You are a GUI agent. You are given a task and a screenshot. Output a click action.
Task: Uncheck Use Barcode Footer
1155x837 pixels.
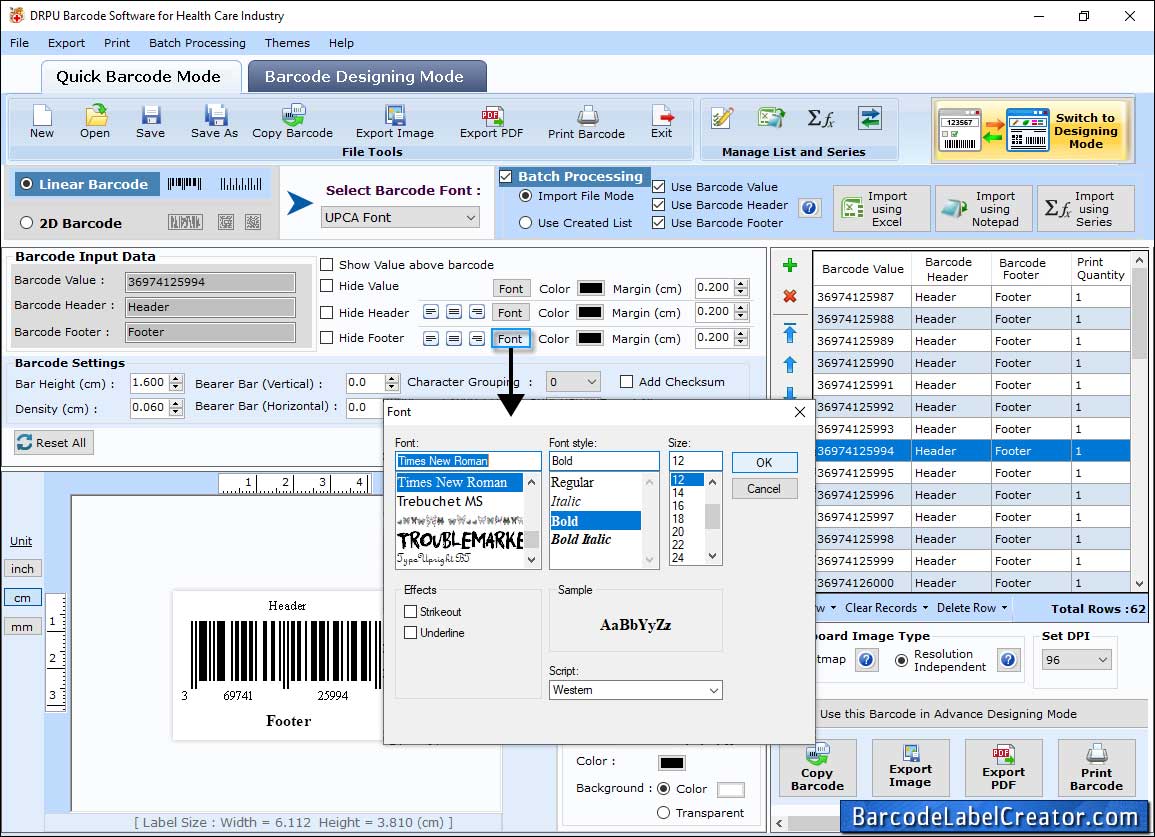[x=659, y=223]
